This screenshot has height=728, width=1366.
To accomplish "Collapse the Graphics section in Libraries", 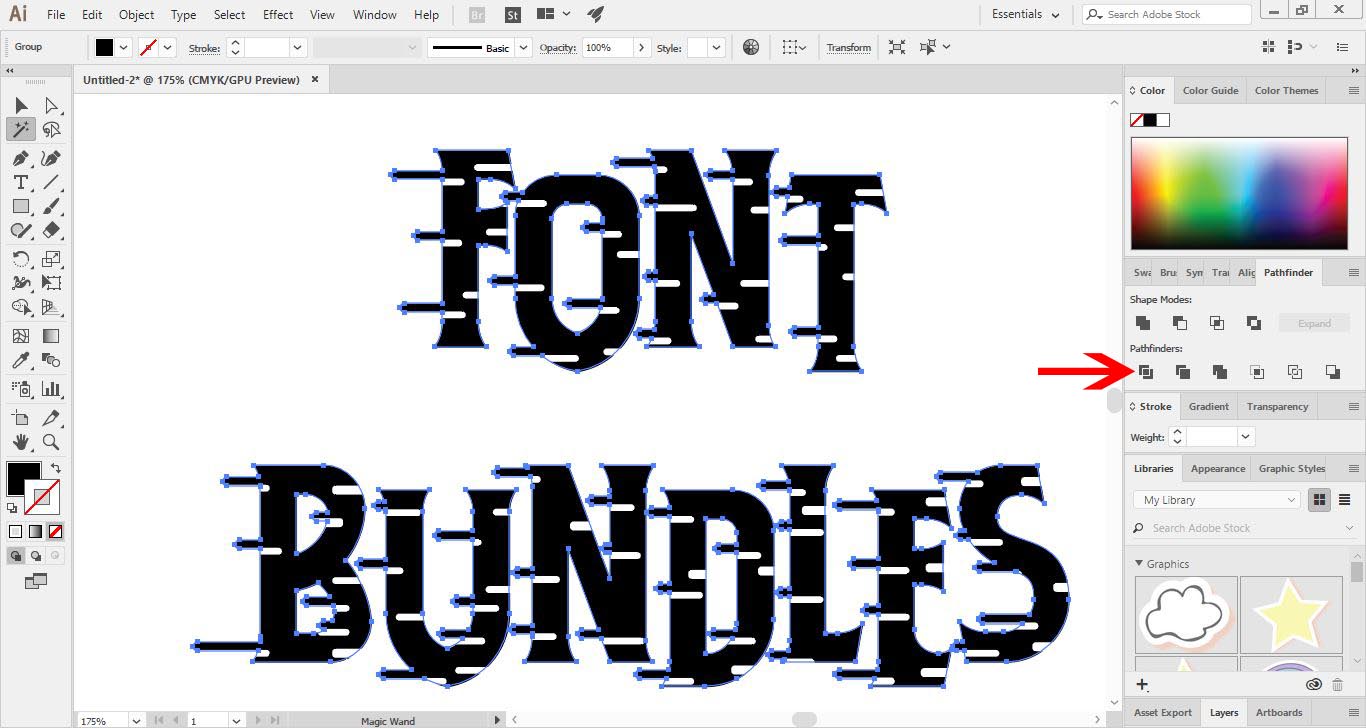I will click(x=1139, y=564).
